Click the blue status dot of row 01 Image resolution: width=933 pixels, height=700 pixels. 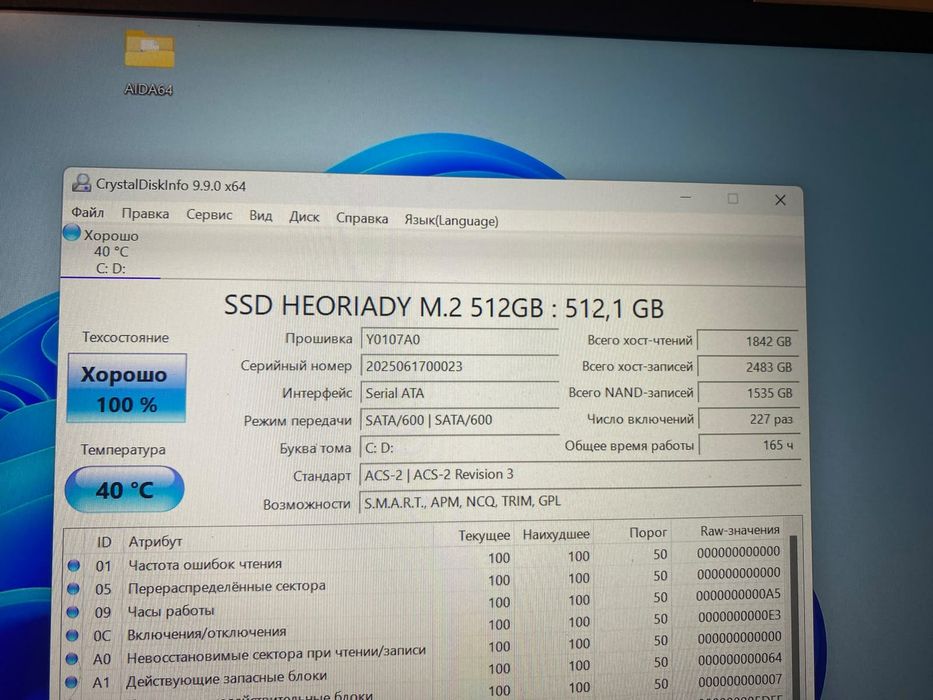click(74, 565)
